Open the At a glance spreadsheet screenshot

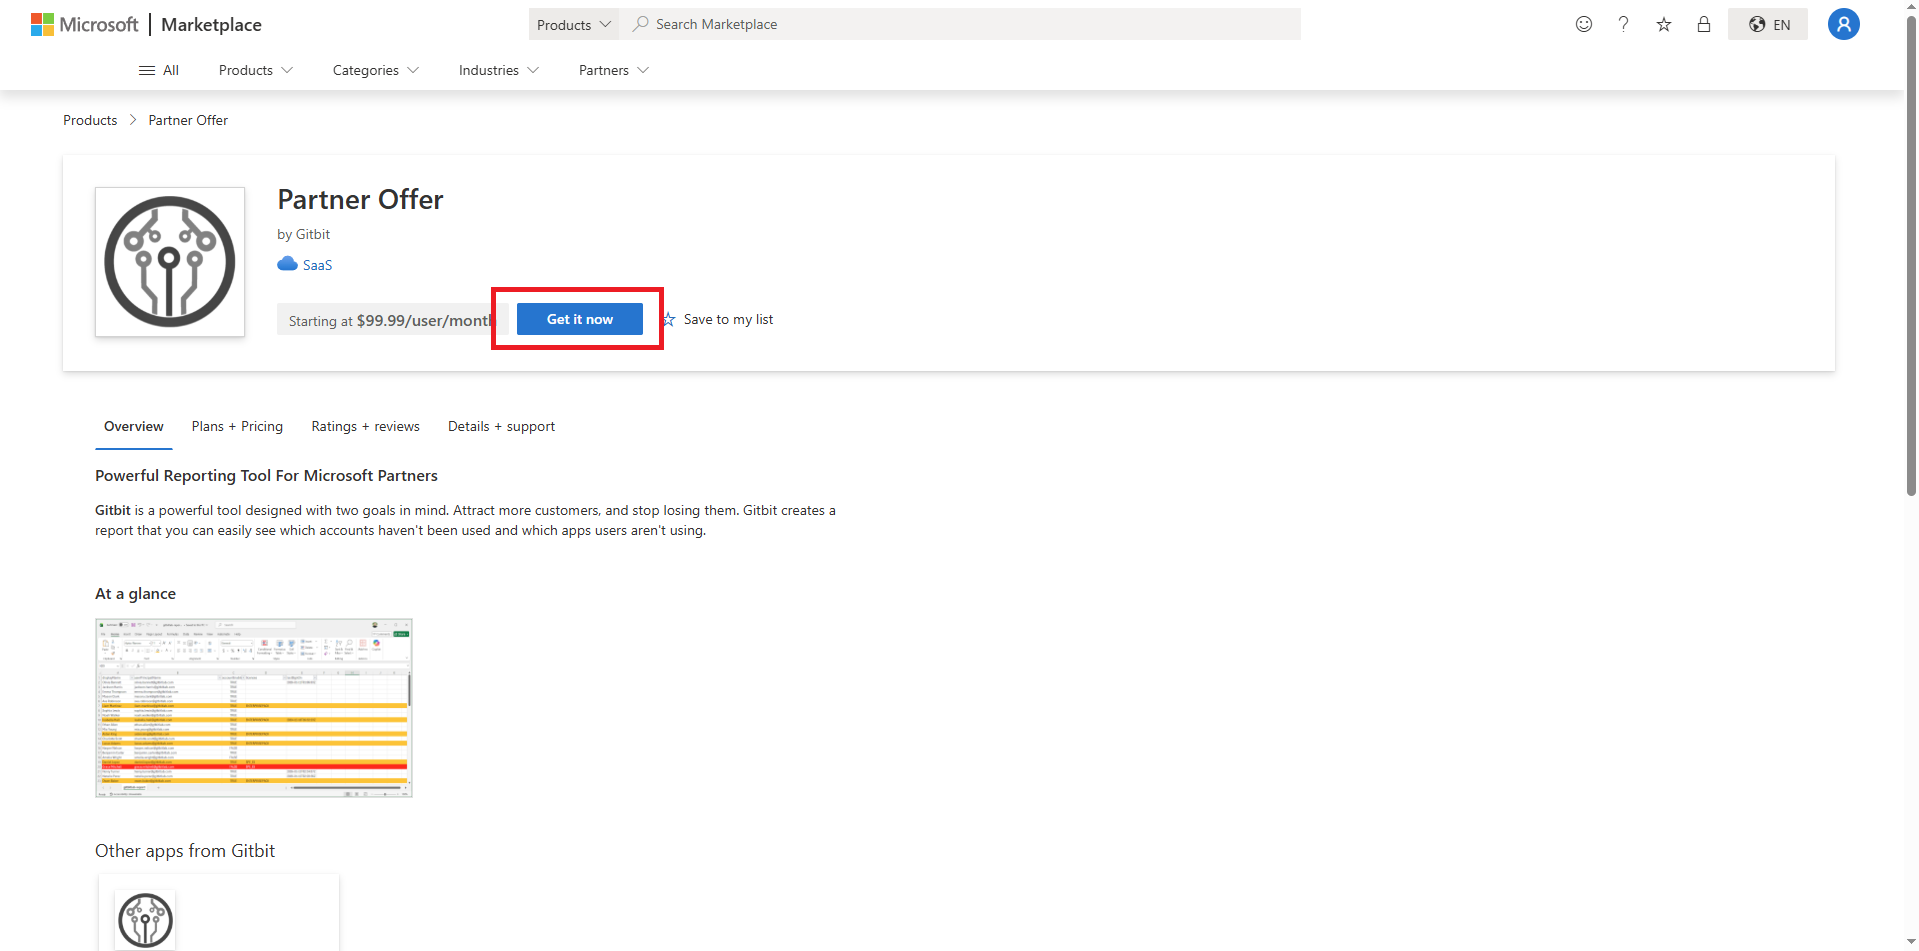[254, 708]
